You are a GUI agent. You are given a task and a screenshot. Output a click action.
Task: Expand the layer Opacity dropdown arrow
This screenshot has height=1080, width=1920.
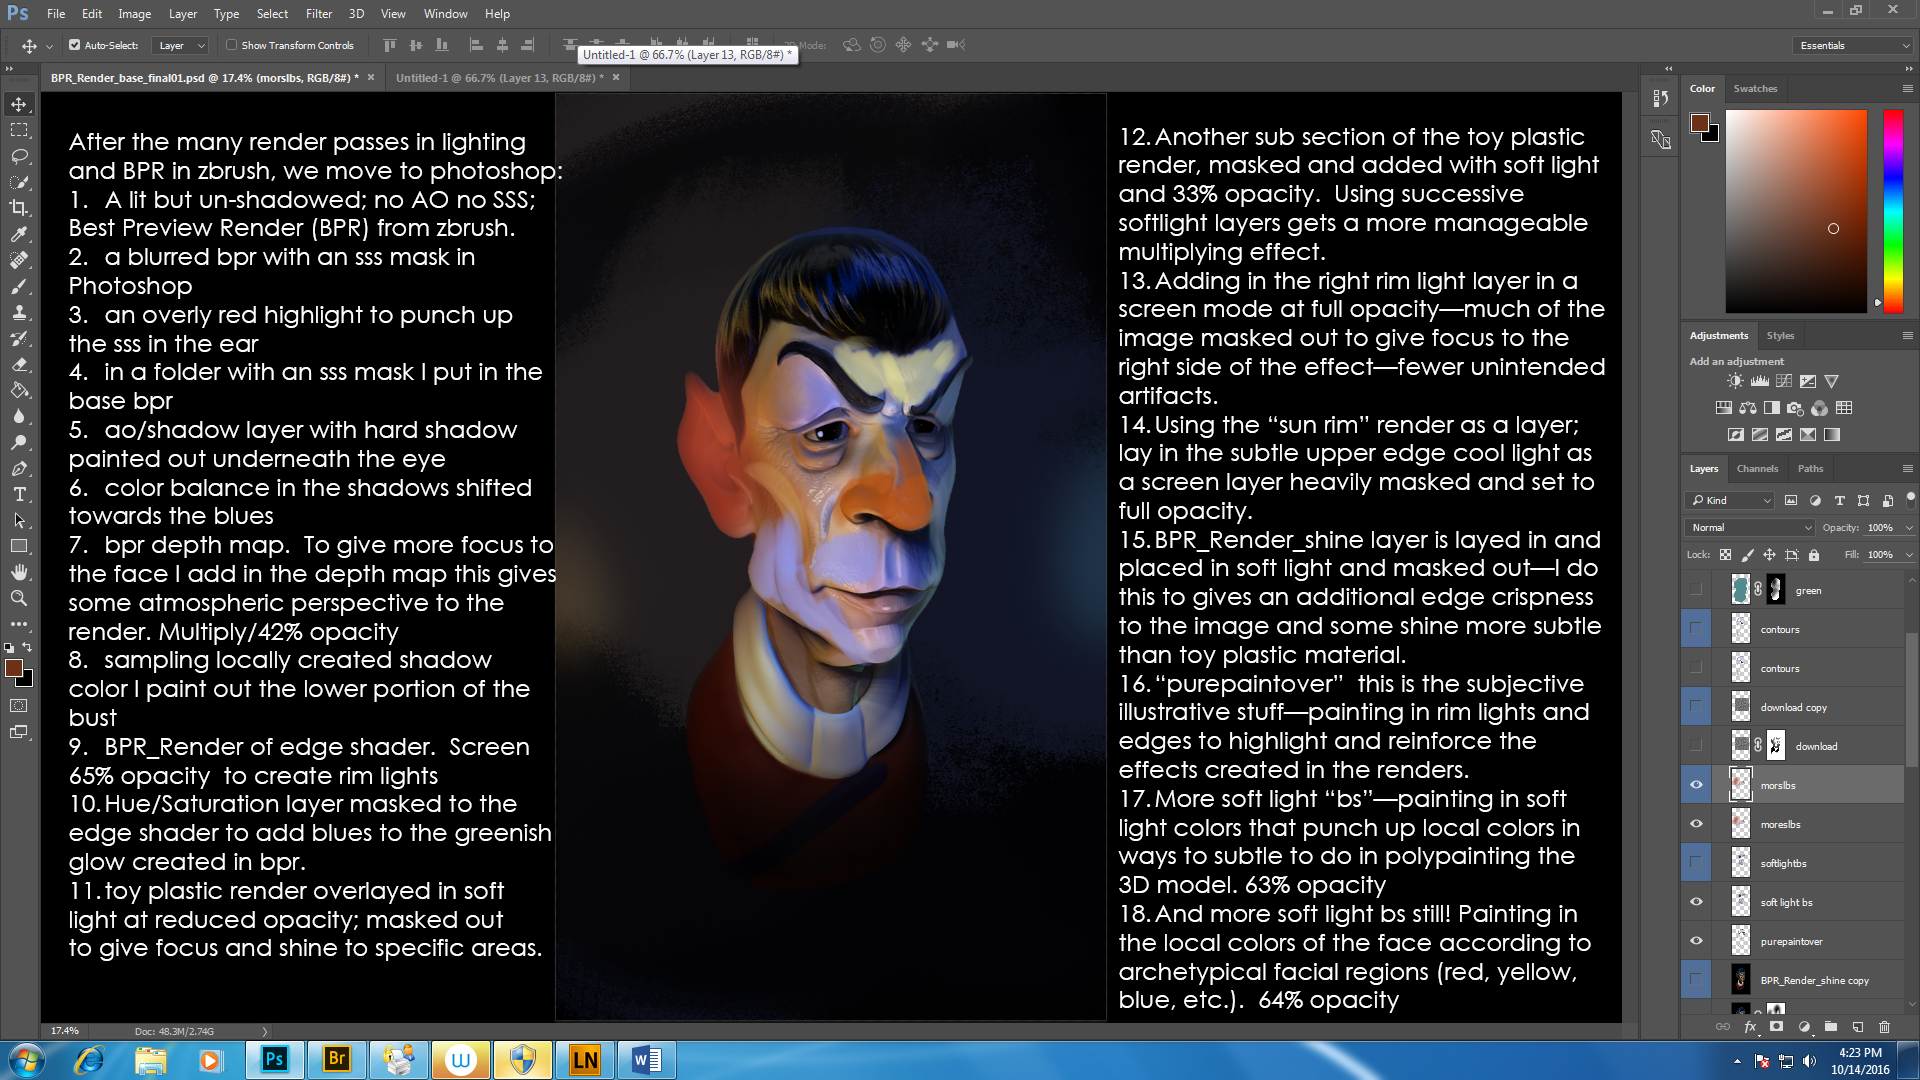(x=1908, y=527)
